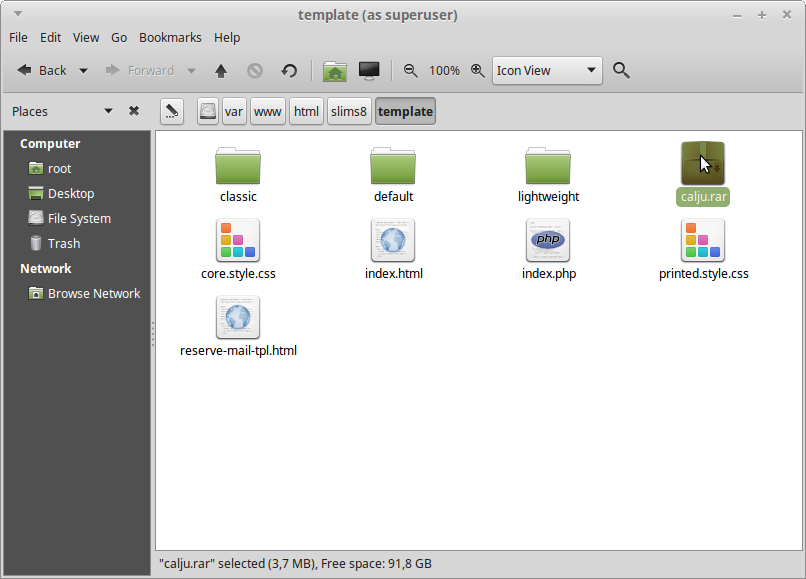Go up to the parent folder
The image size is (806, 579).
[221, 70]
